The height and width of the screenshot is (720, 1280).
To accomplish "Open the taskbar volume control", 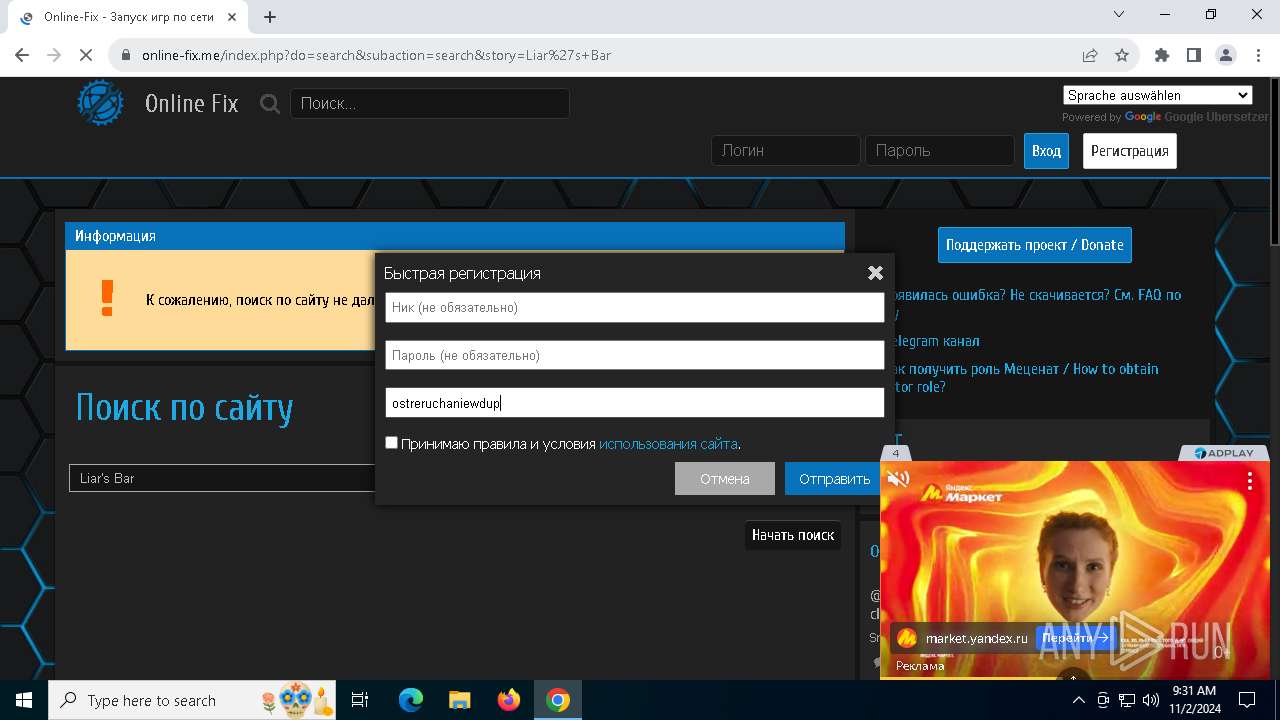I will point(1150,700).
